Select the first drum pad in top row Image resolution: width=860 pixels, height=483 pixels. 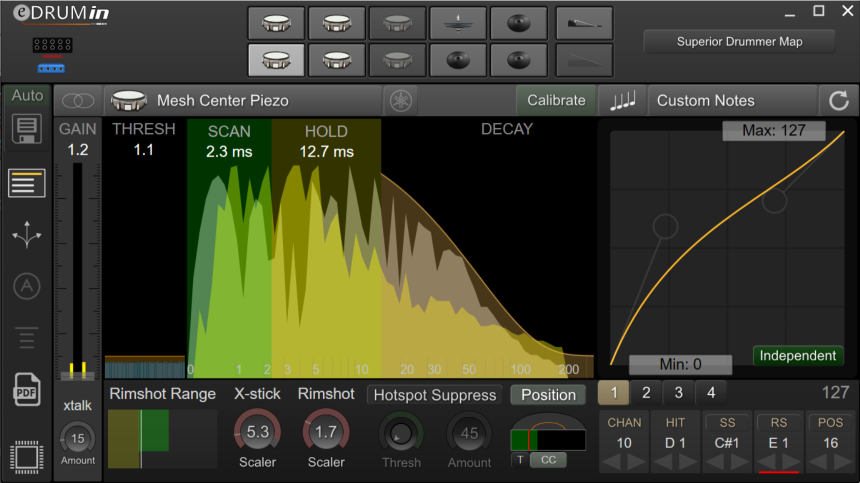pos(276,24)
